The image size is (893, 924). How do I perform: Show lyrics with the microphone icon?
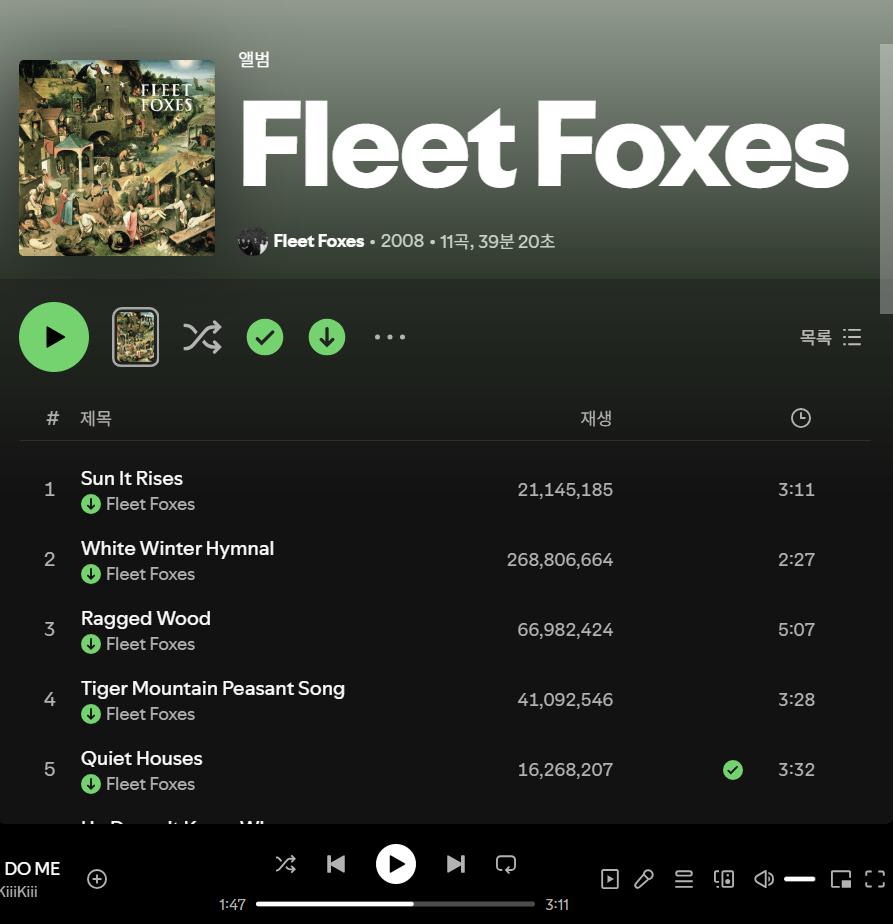pos(644,879)
